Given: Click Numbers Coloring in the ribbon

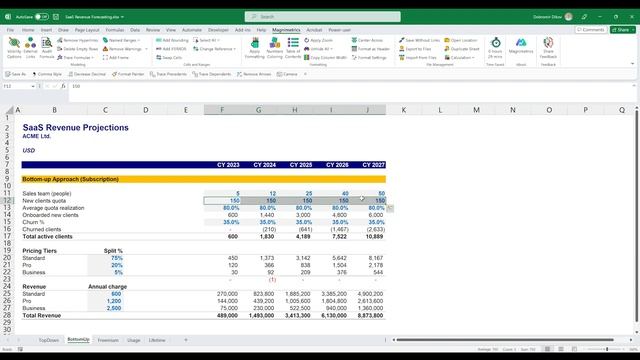Looking at the screenshot, I should click(x=275, y=48).
